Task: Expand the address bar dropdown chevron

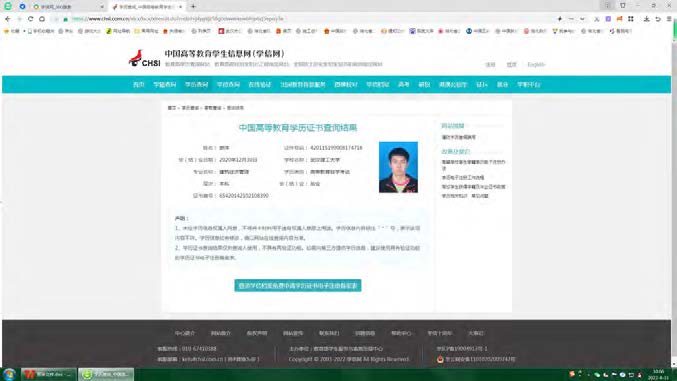Action: [x=582, y=19]
